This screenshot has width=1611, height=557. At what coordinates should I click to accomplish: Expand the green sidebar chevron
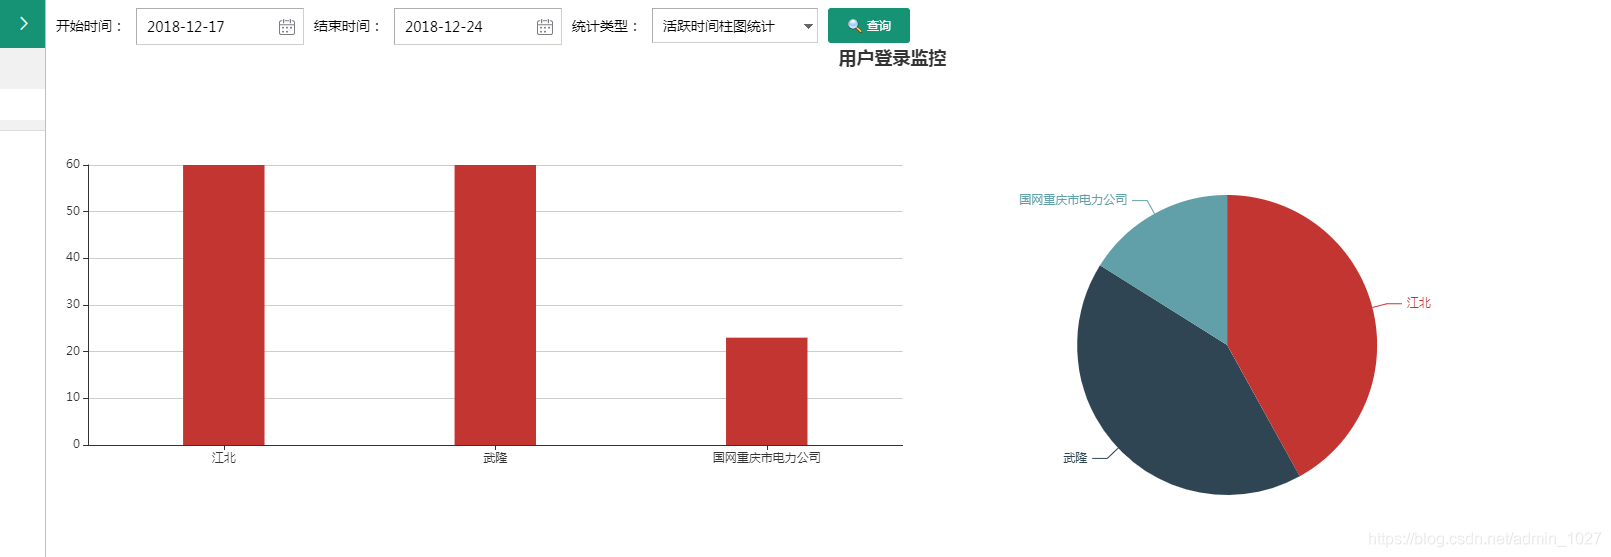click(23, 23)
